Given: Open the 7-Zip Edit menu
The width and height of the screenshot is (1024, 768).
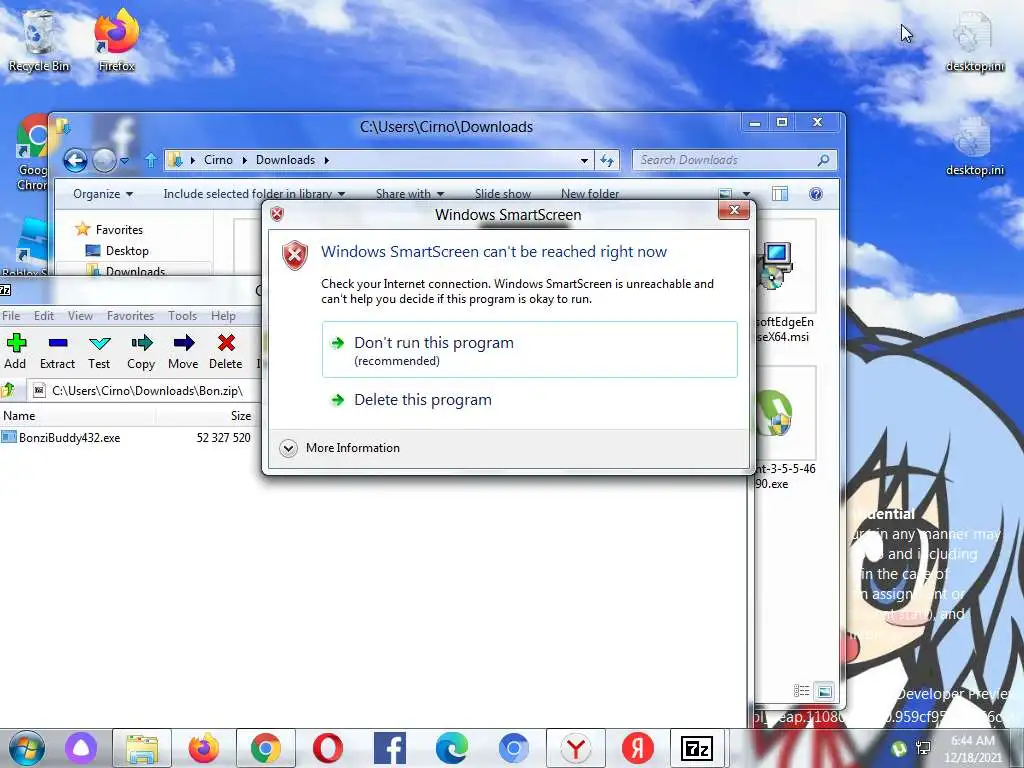Looking at the screenshot, I should 44,316.
